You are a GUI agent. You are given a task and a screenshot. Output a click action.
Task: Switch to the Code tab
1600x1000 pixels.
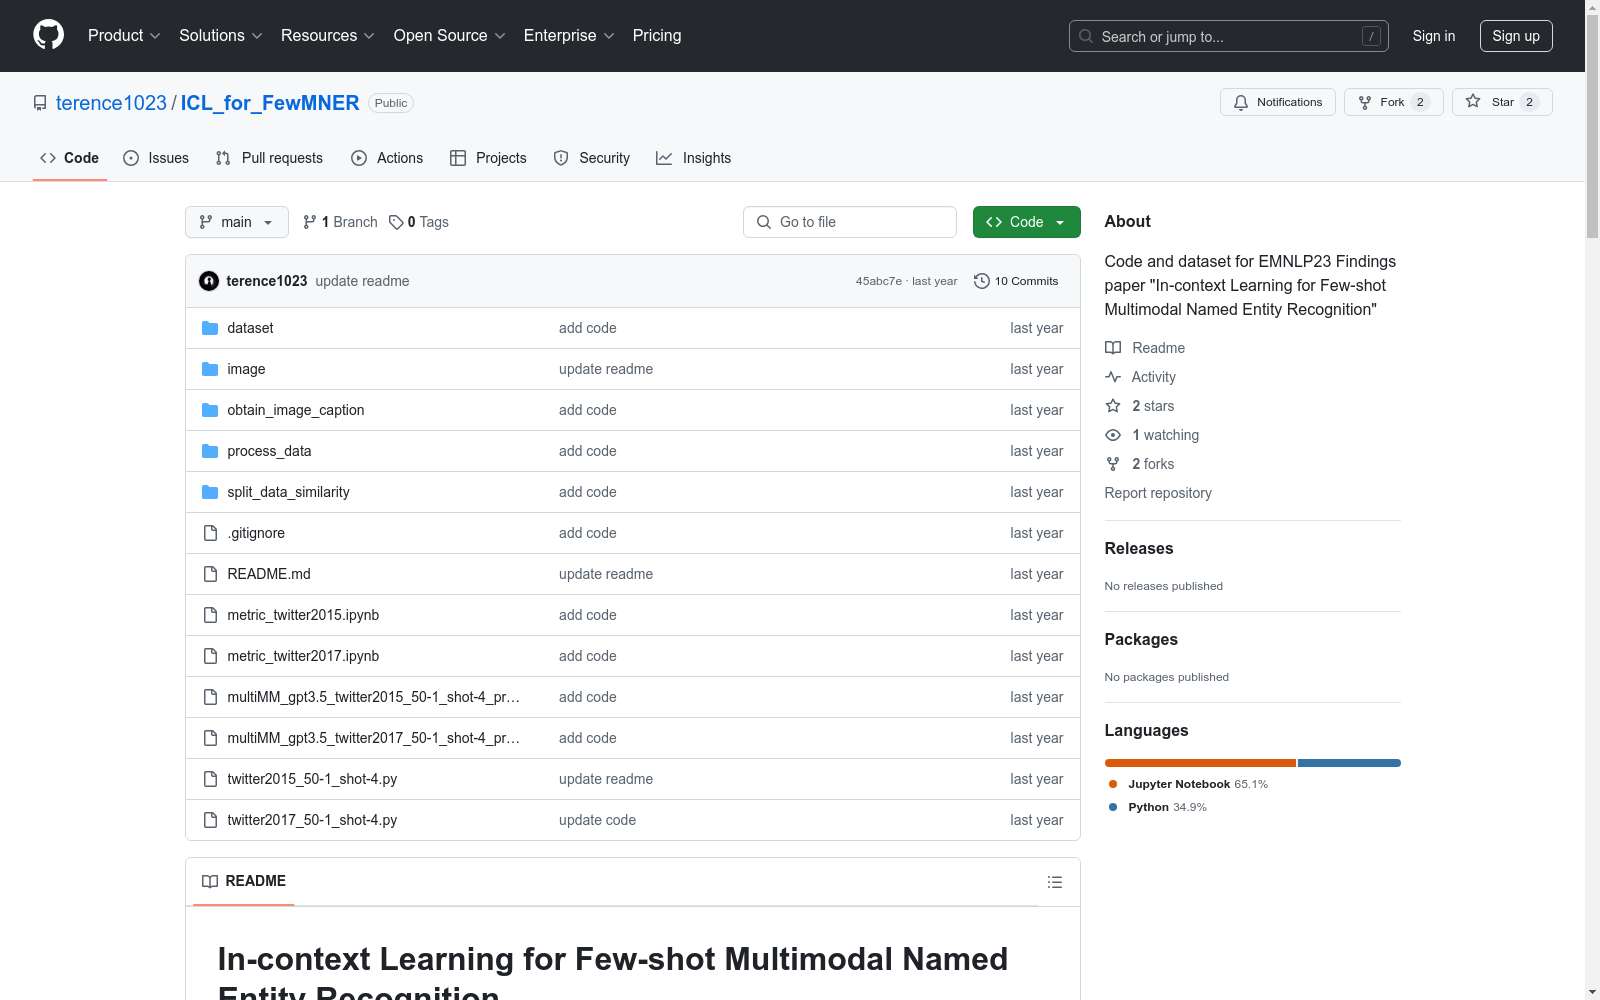[x=70, y=158]
